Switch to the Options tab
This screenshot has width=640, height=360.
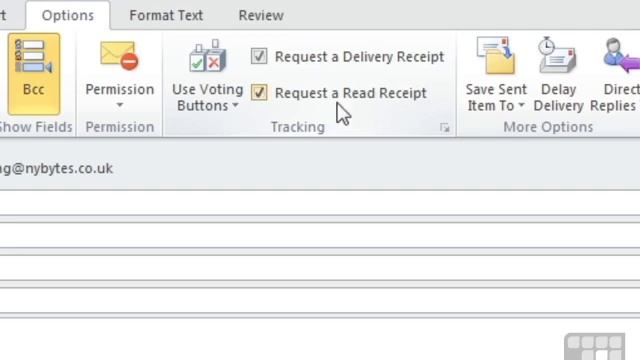pyautogui.click(x=68, y=16)
